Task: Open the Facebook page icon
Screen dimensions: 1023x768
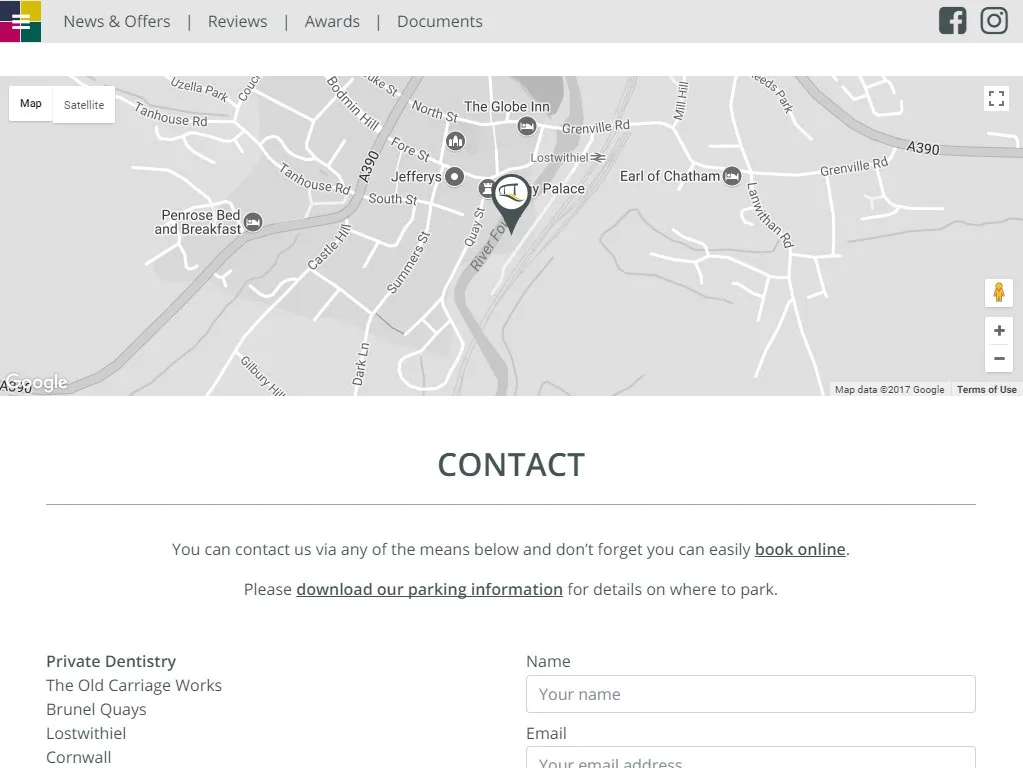Action: [x=952, y=21]
